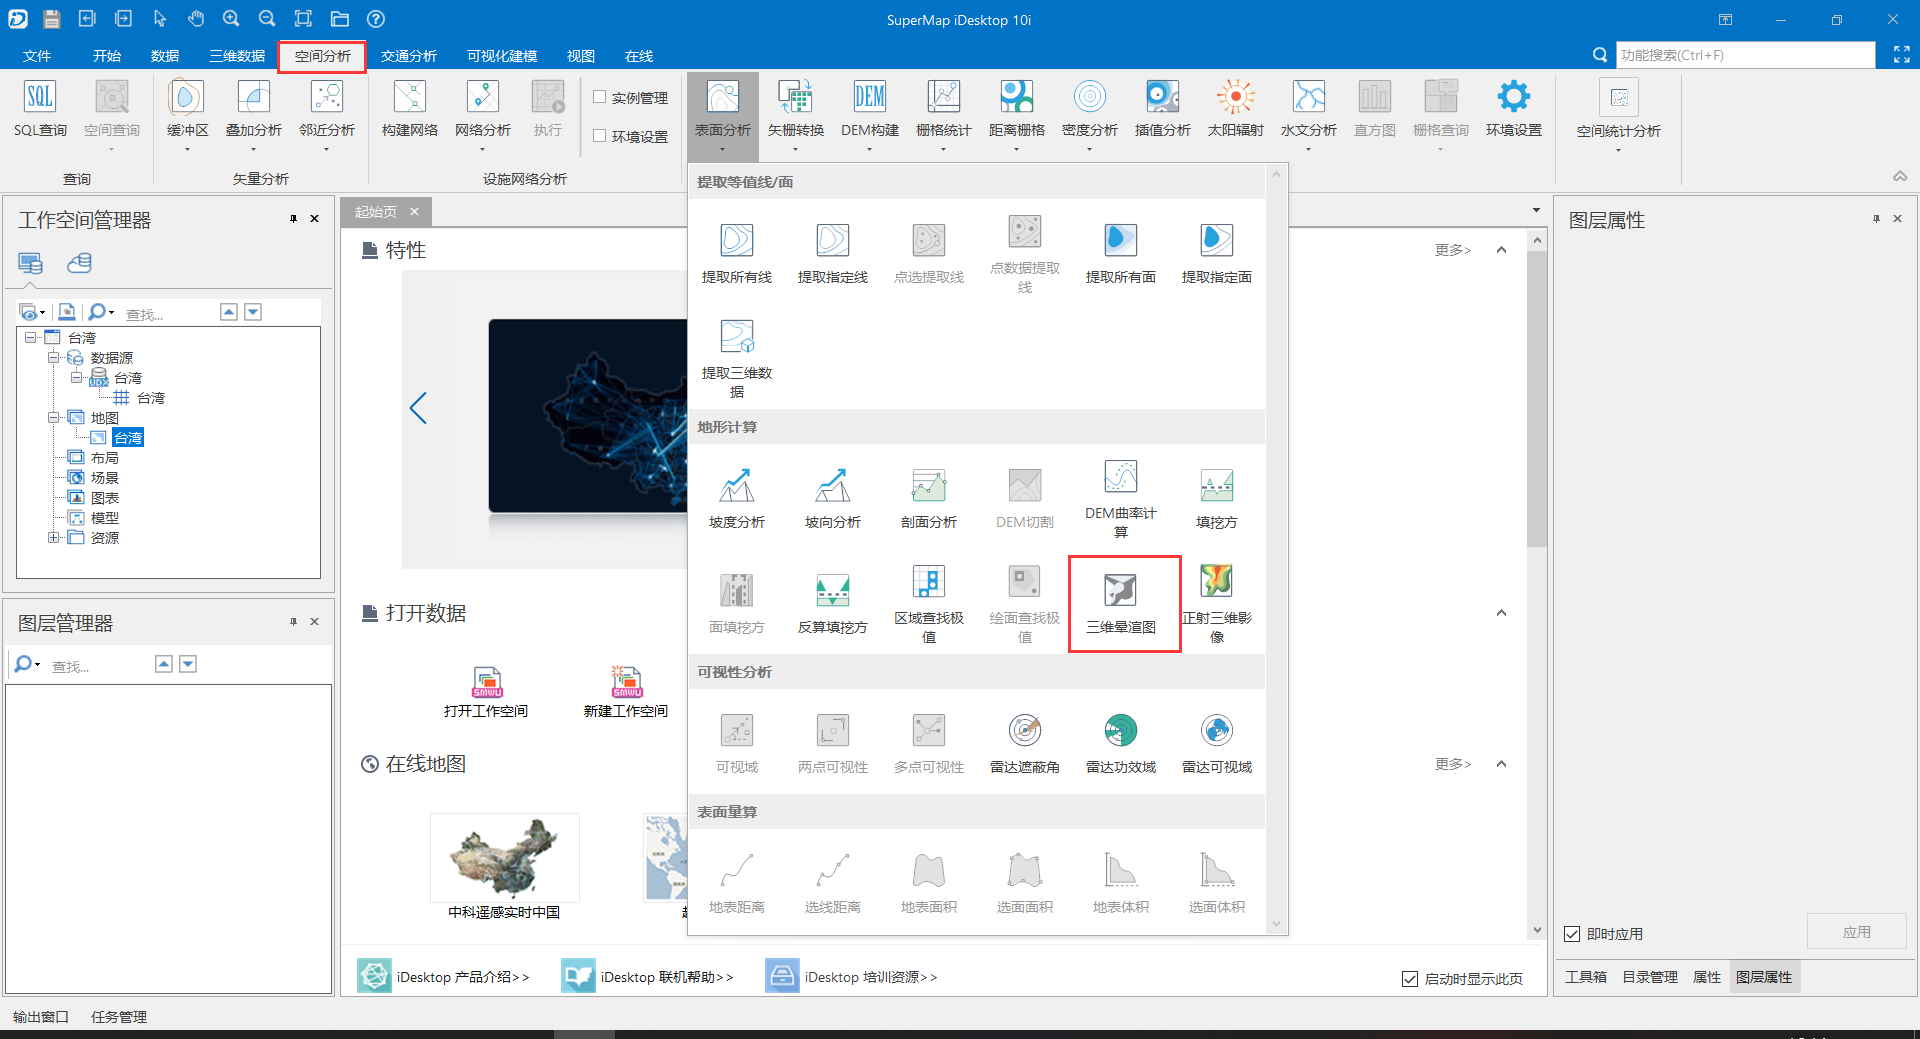
Task: Launch the 构建网络 build network tool
Action: (x=409, y=109)
